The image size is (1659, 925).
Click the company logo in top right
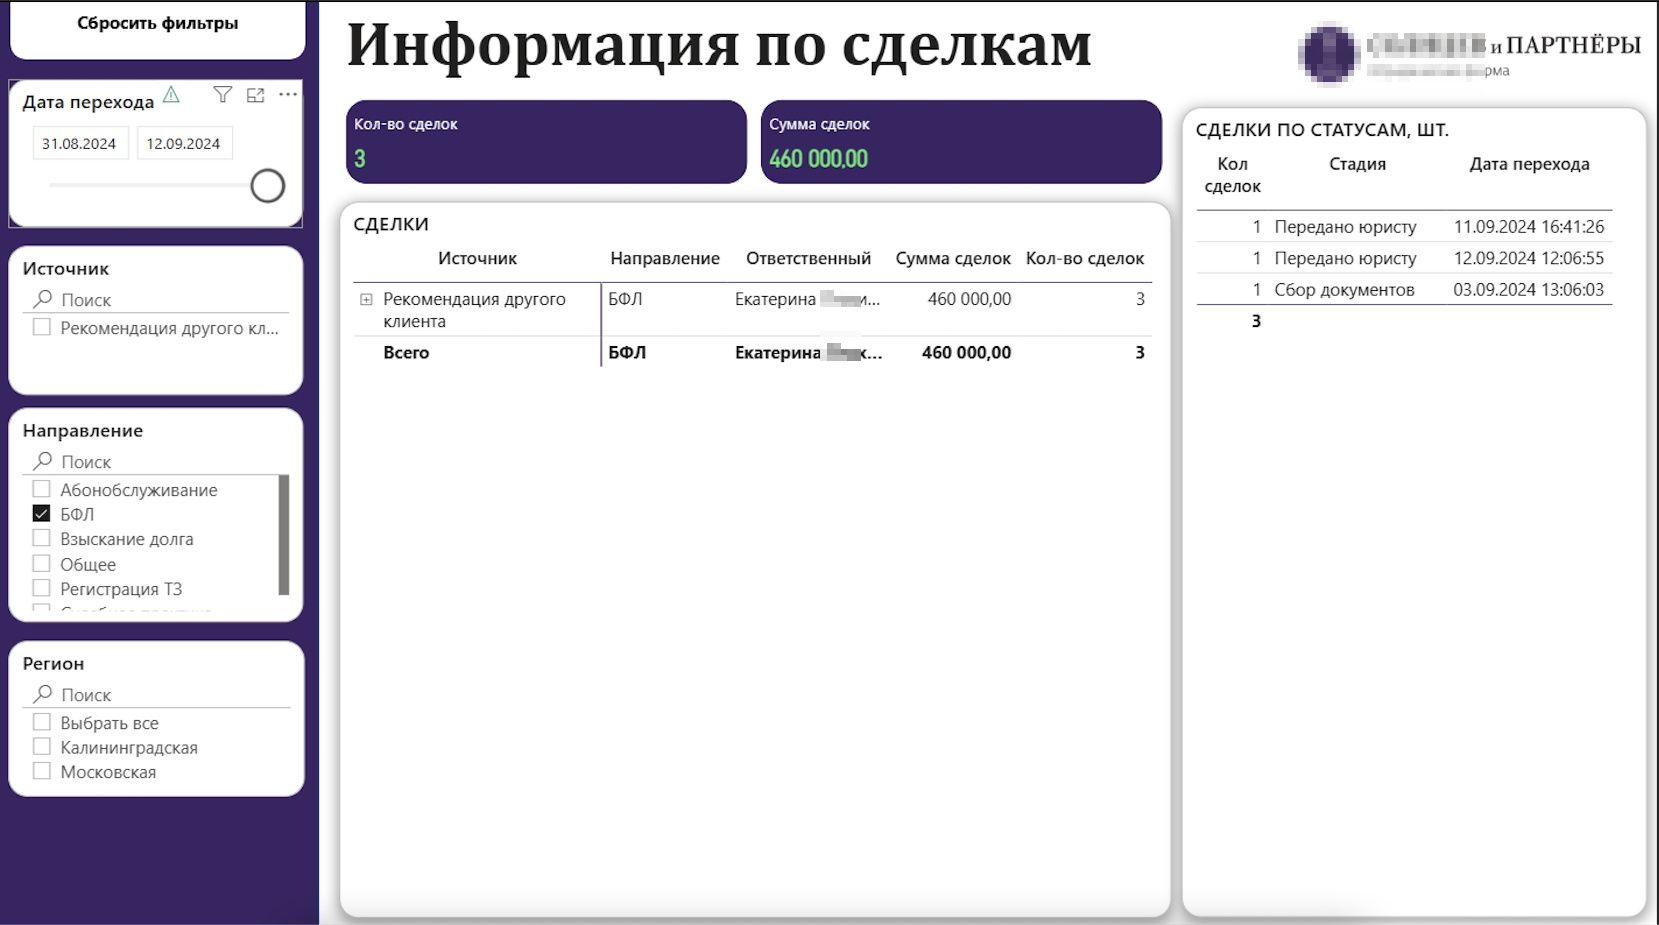1328,53
